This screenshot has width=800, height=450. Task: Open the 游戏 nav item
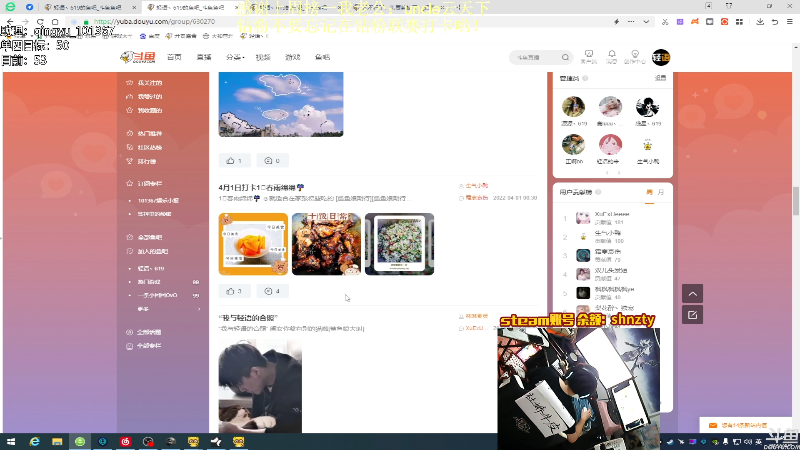[x=292, y=57]
